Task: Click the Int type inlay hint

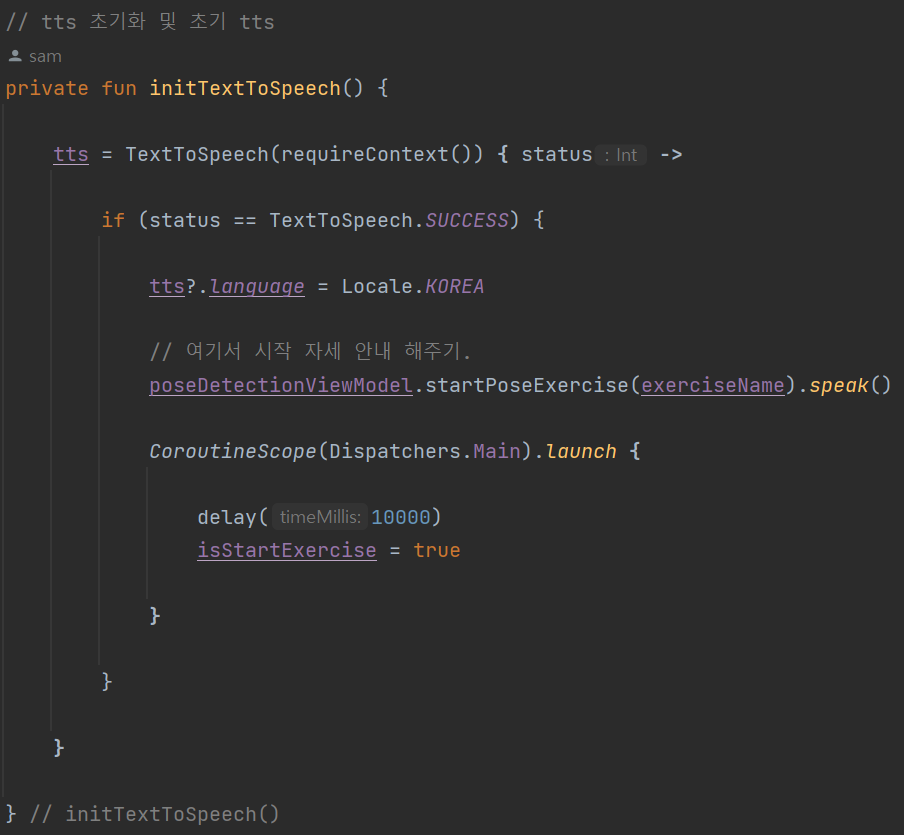Action: point(621,155)
